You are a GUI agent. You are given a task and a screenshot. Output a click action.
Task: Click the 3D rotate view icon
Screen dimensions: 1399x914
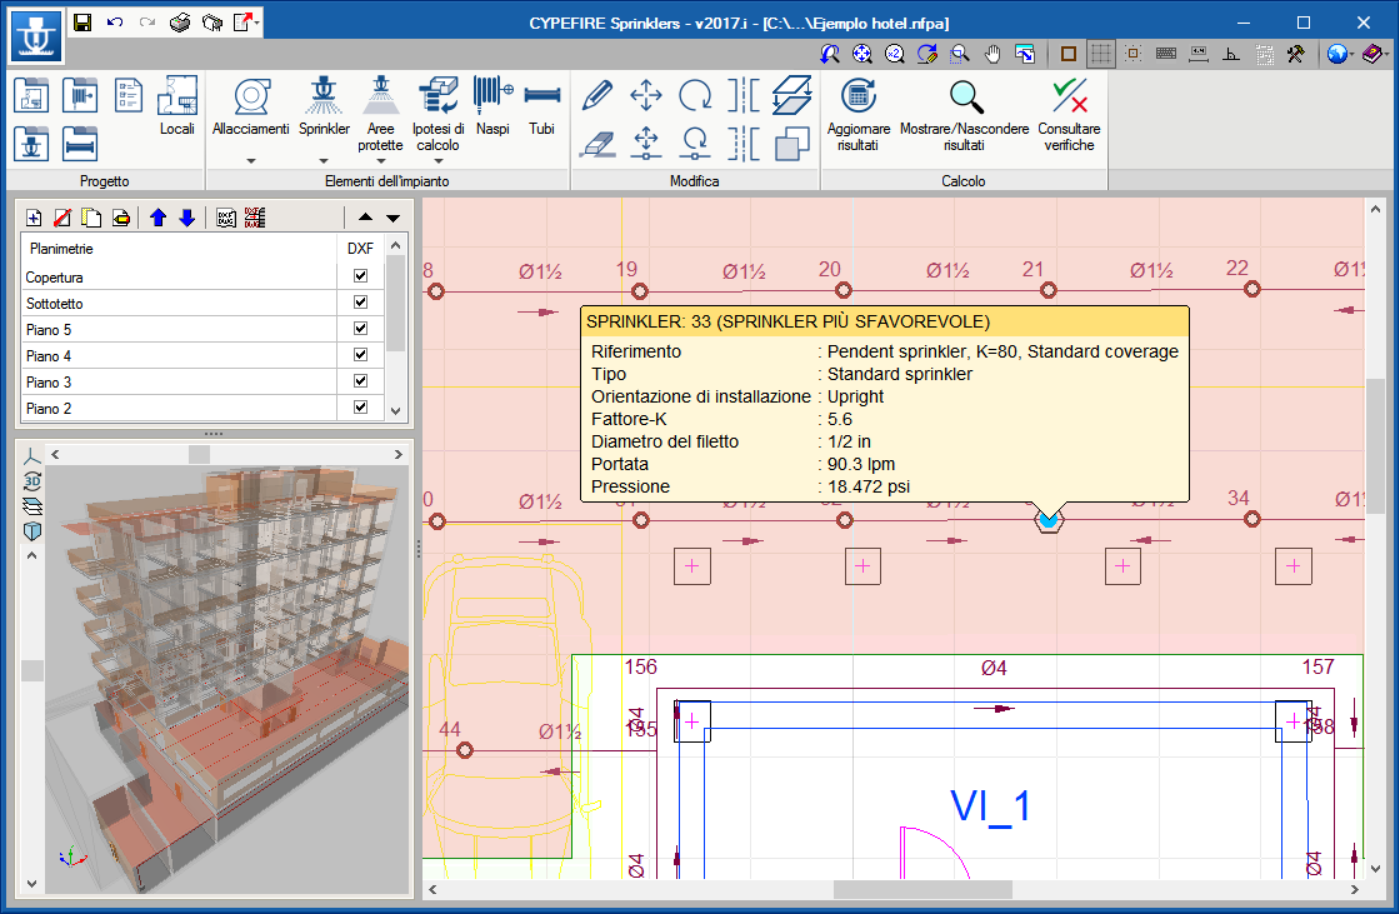[x=32, y=481]
